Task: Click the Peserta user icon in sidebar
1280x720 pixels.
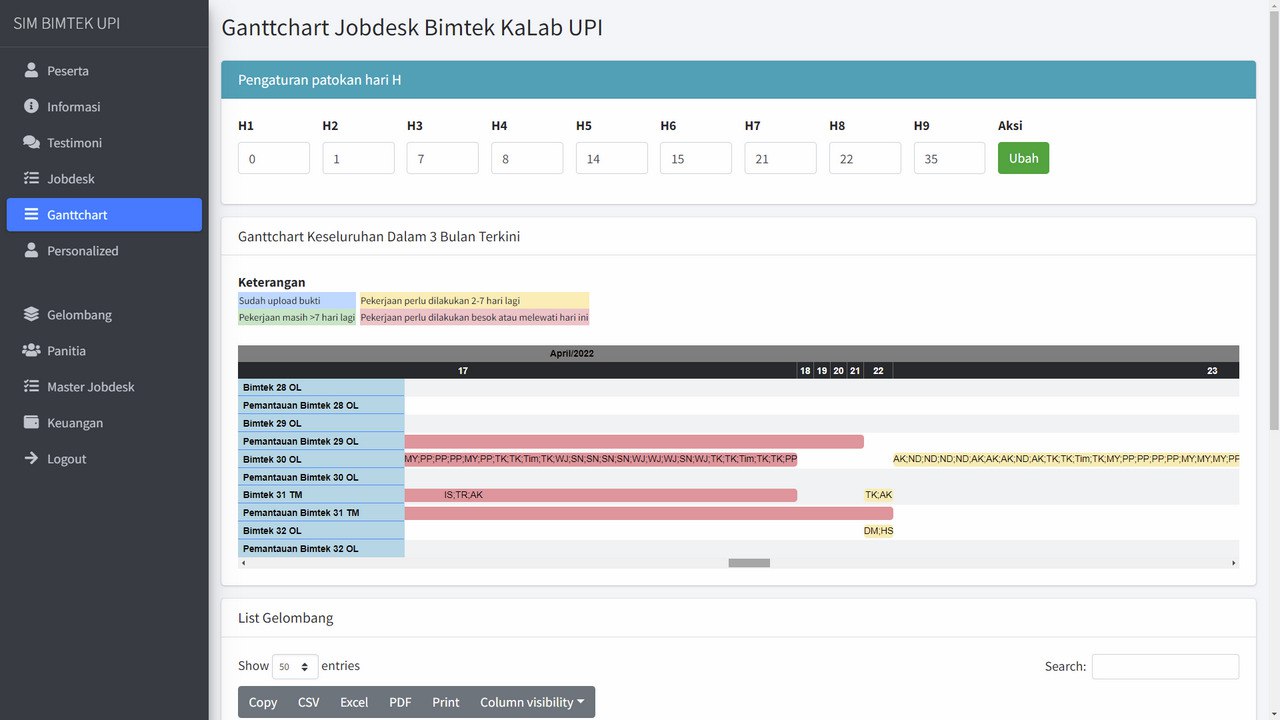Action: click(31, 71)
